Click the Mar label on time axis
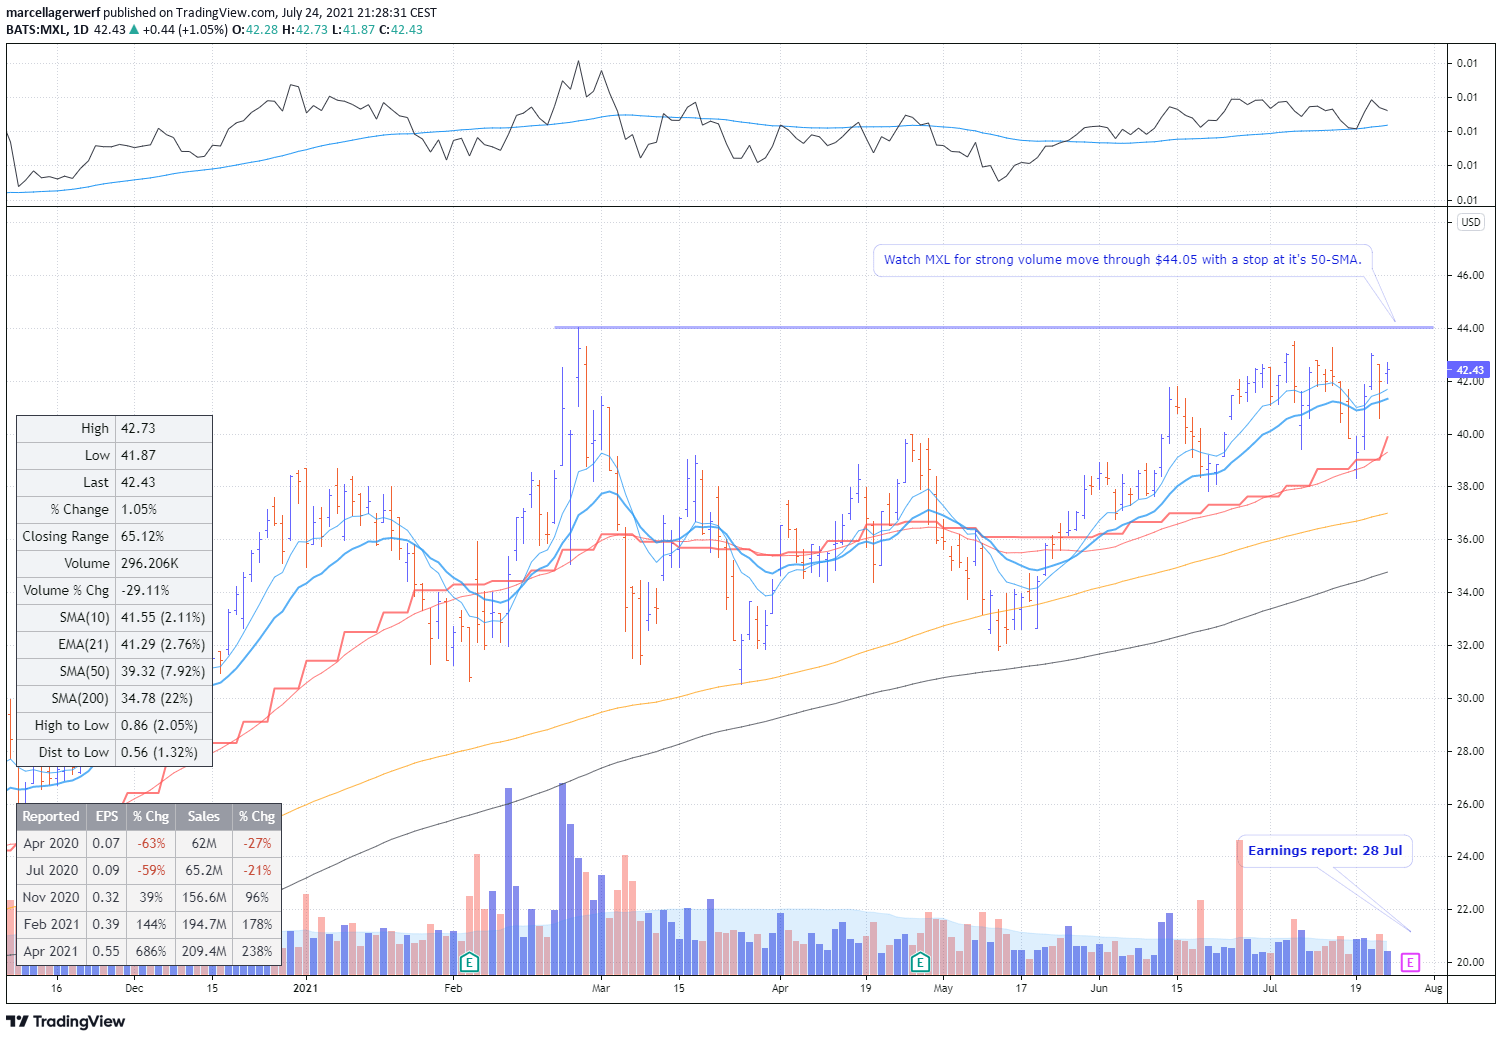 tap(600, 988)
